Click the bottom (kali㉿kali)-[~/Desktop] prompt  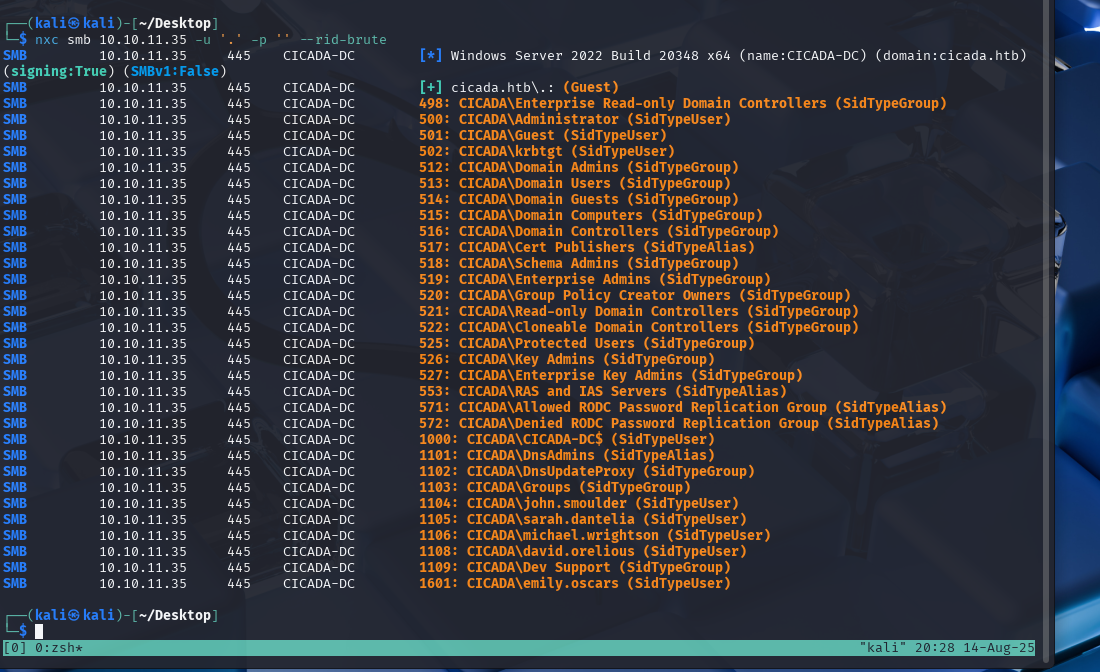click(x=122, y=615)
